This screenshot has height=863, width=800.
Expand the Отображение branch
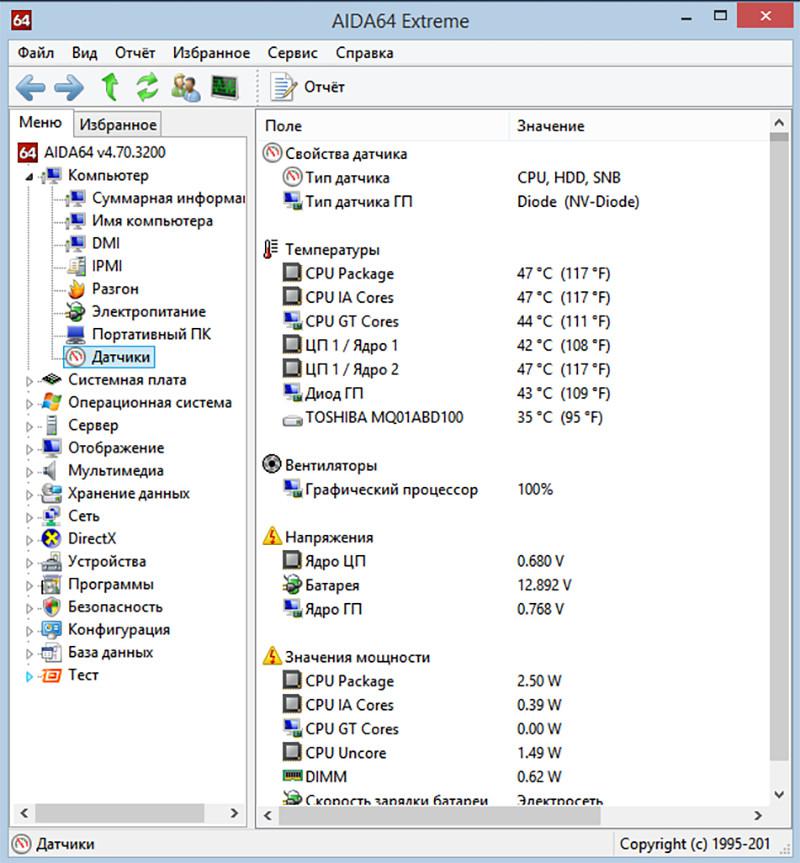(x=30, y=449)
